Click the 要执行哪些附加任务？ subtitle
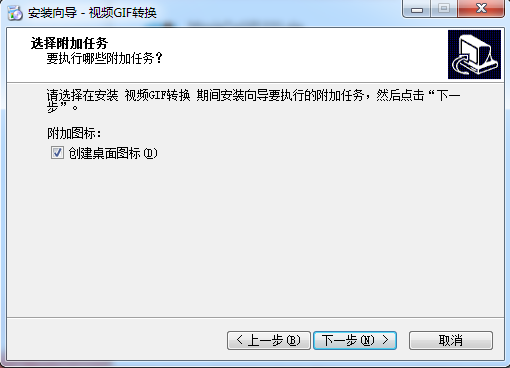Screen dimensions: 510x368 [105, 58]
